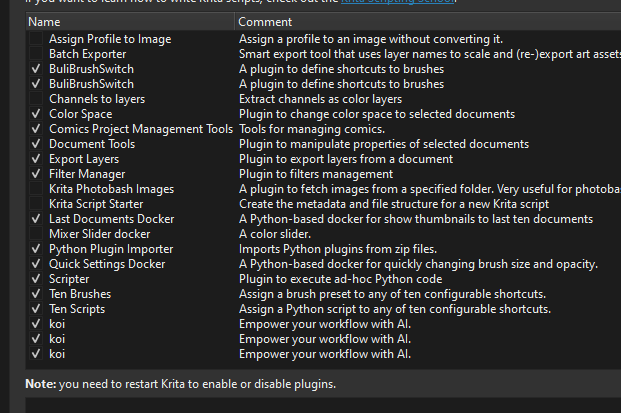Uncheck the Python Plugin Importer checkbox
621x413 pixels.
click(x=36, y=249)
